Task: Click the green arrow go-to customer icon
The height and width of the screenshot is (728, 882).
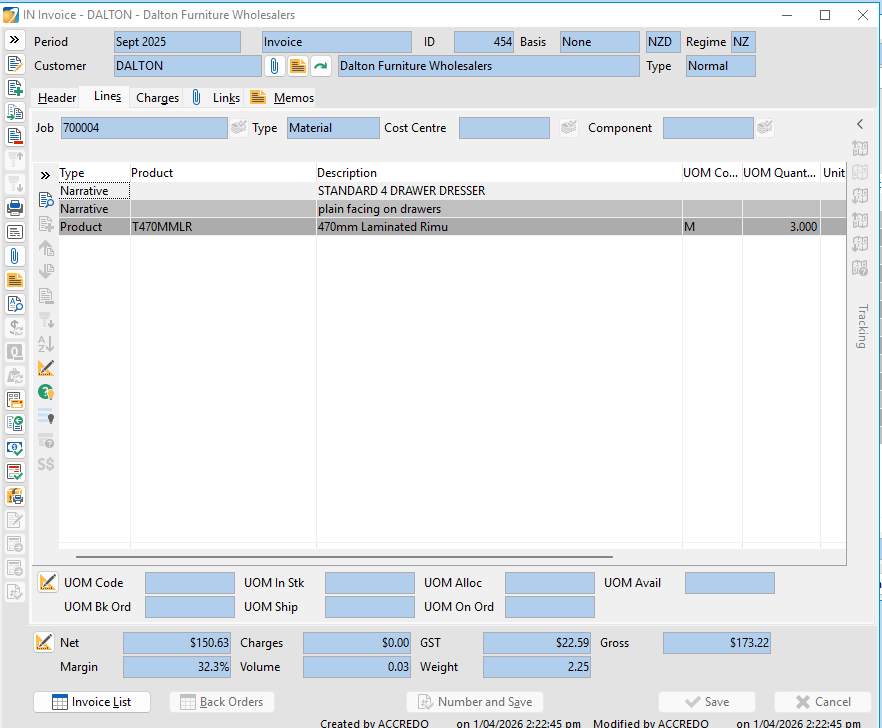Action: click(321, 66)
